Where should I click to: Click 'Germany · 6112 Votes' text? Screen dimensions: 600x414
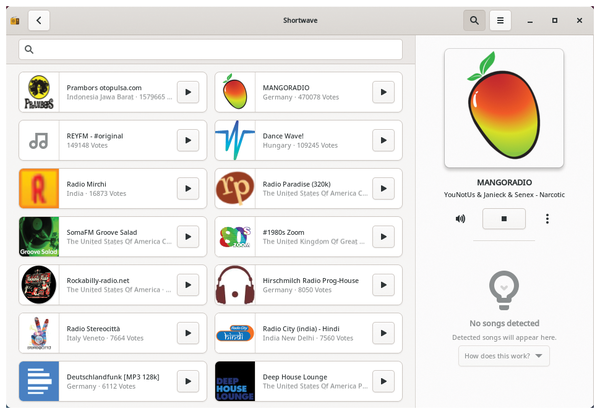[x=101, y=386]
